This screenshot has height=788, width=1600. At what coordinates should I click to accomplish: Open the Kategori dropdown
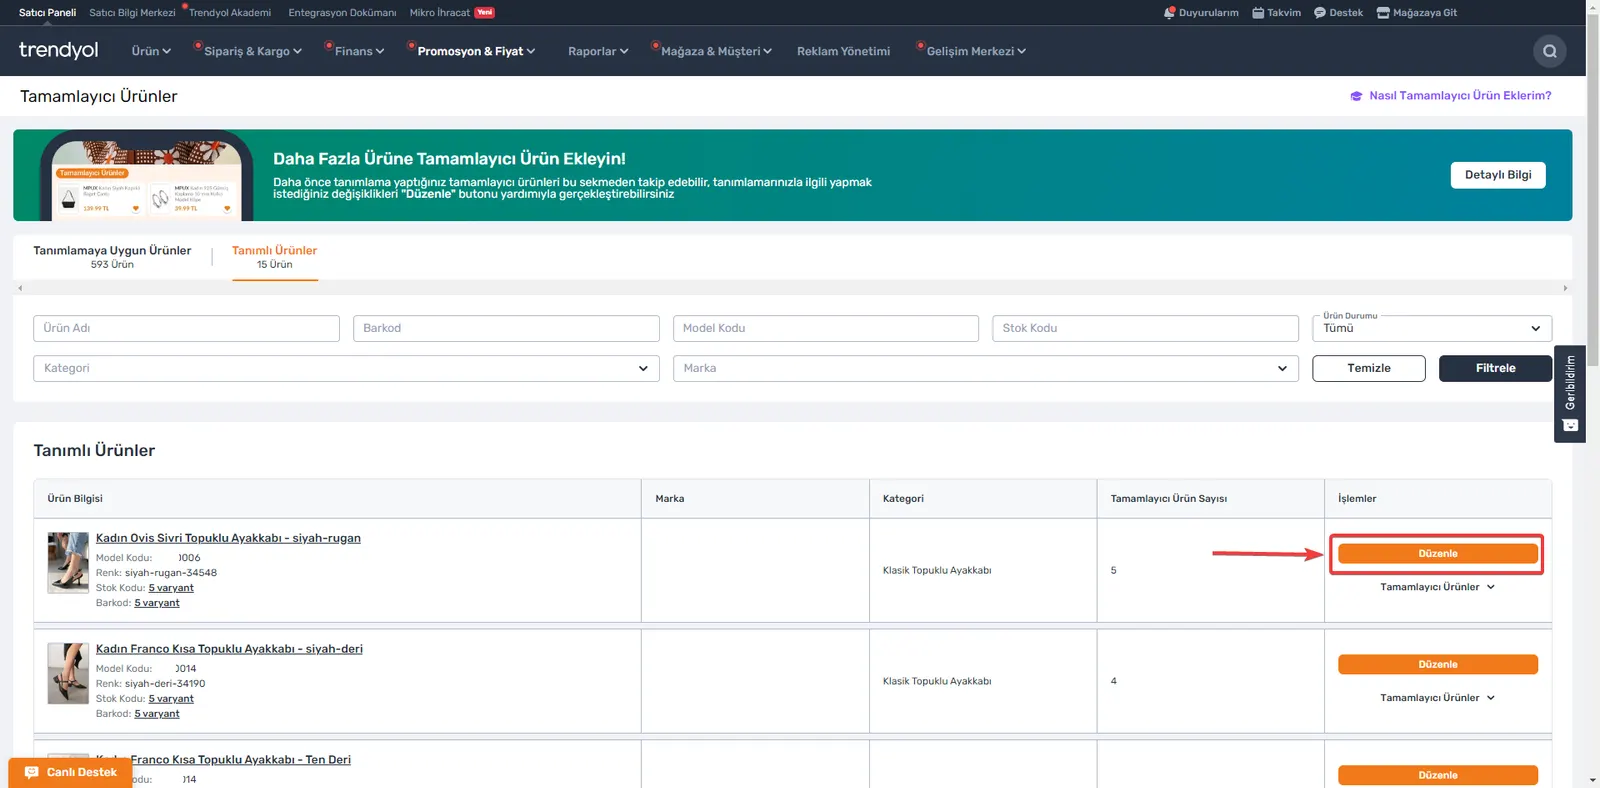(346, 368)
